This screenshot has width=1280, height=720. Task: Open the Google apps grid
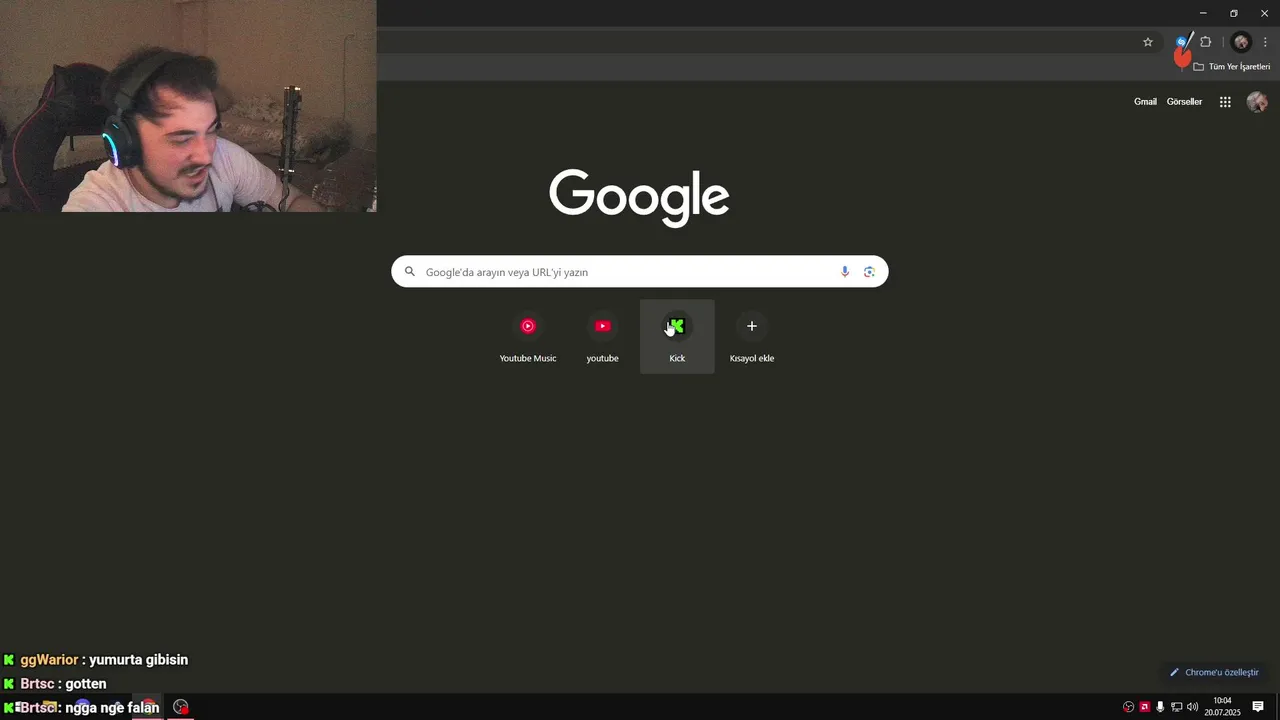tap(1225, 102)
